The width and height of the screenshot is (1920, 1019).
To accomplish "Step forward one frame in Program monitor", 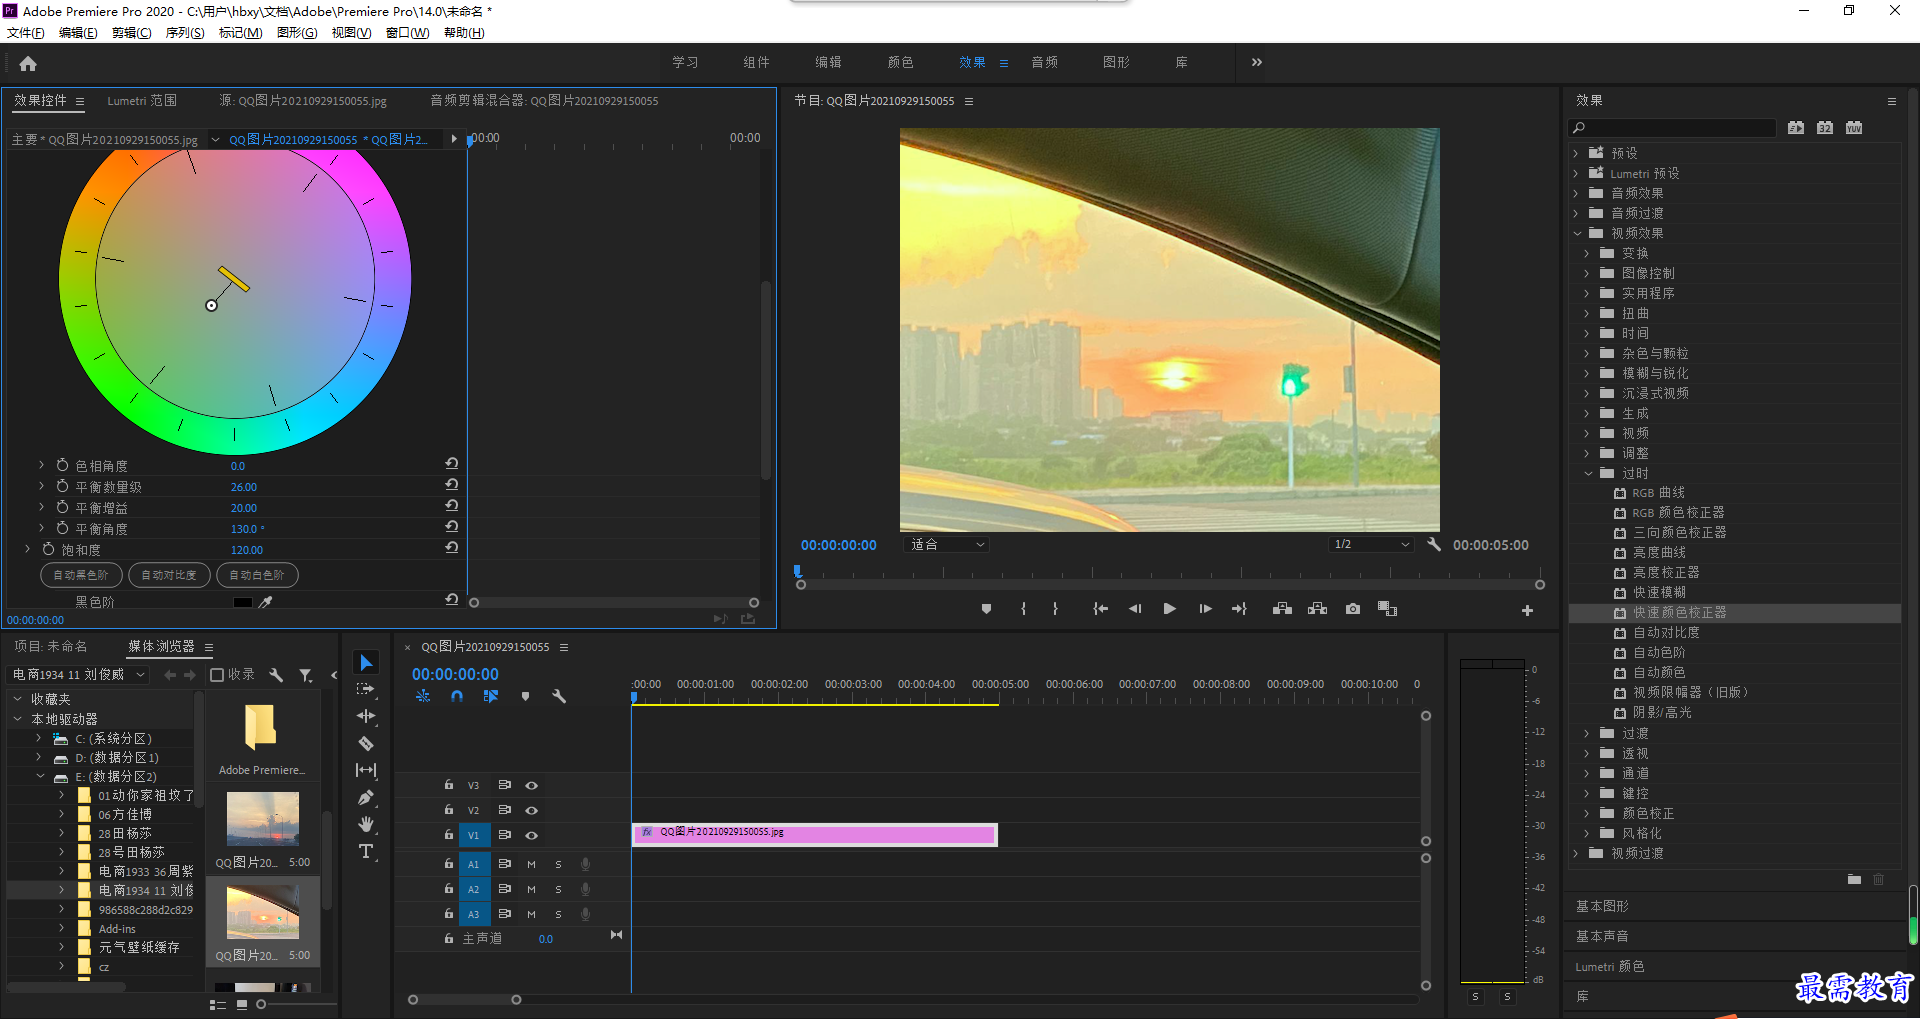I will [x=1205, y=609].
